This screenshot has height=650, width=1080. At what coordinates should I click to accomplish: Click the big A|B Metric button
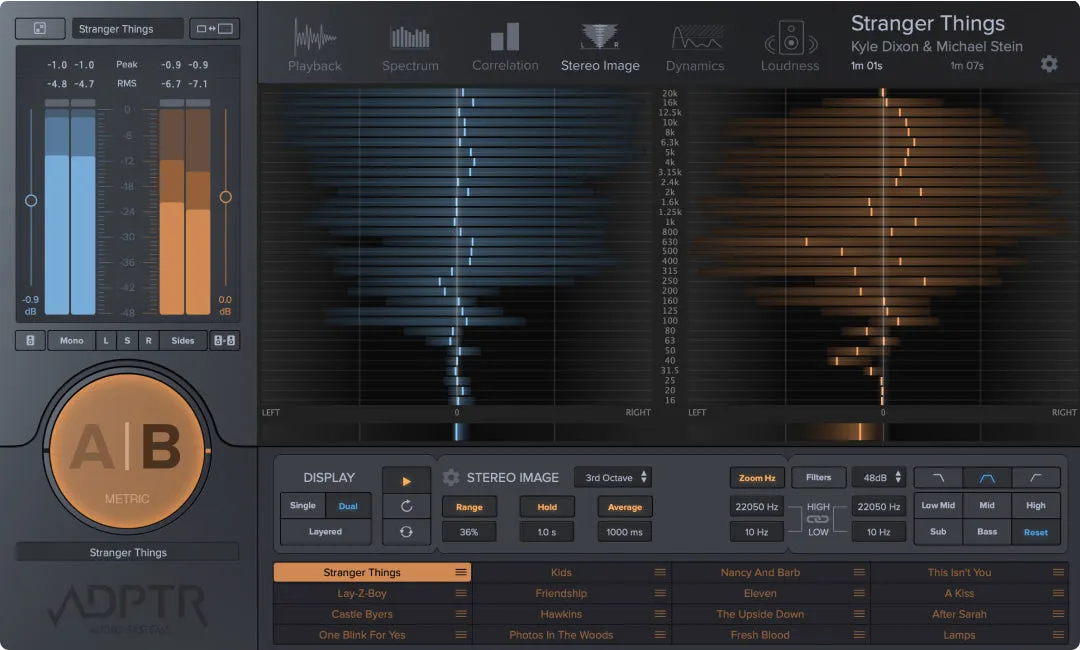[x=127, y=451]
